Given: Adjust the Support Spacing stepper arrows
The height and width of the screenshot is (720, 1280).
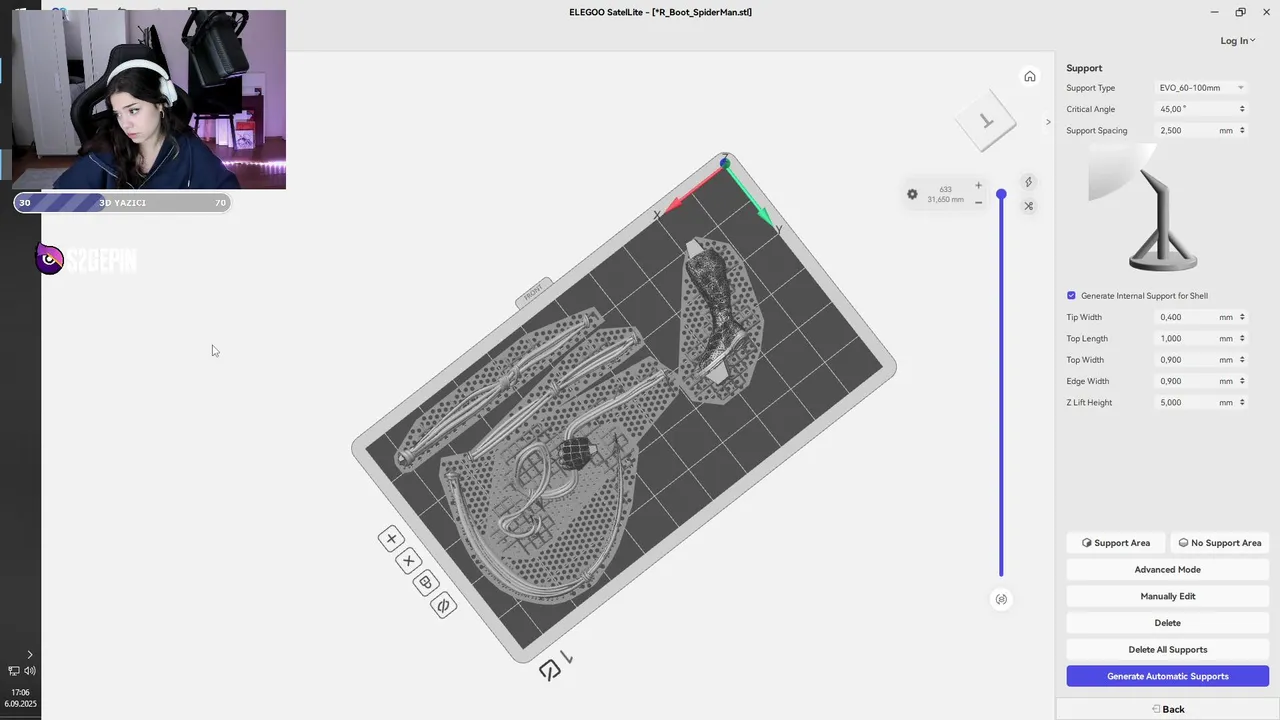Looking at the screenshot, I should pyautogui.click(x=1242, y=130).
